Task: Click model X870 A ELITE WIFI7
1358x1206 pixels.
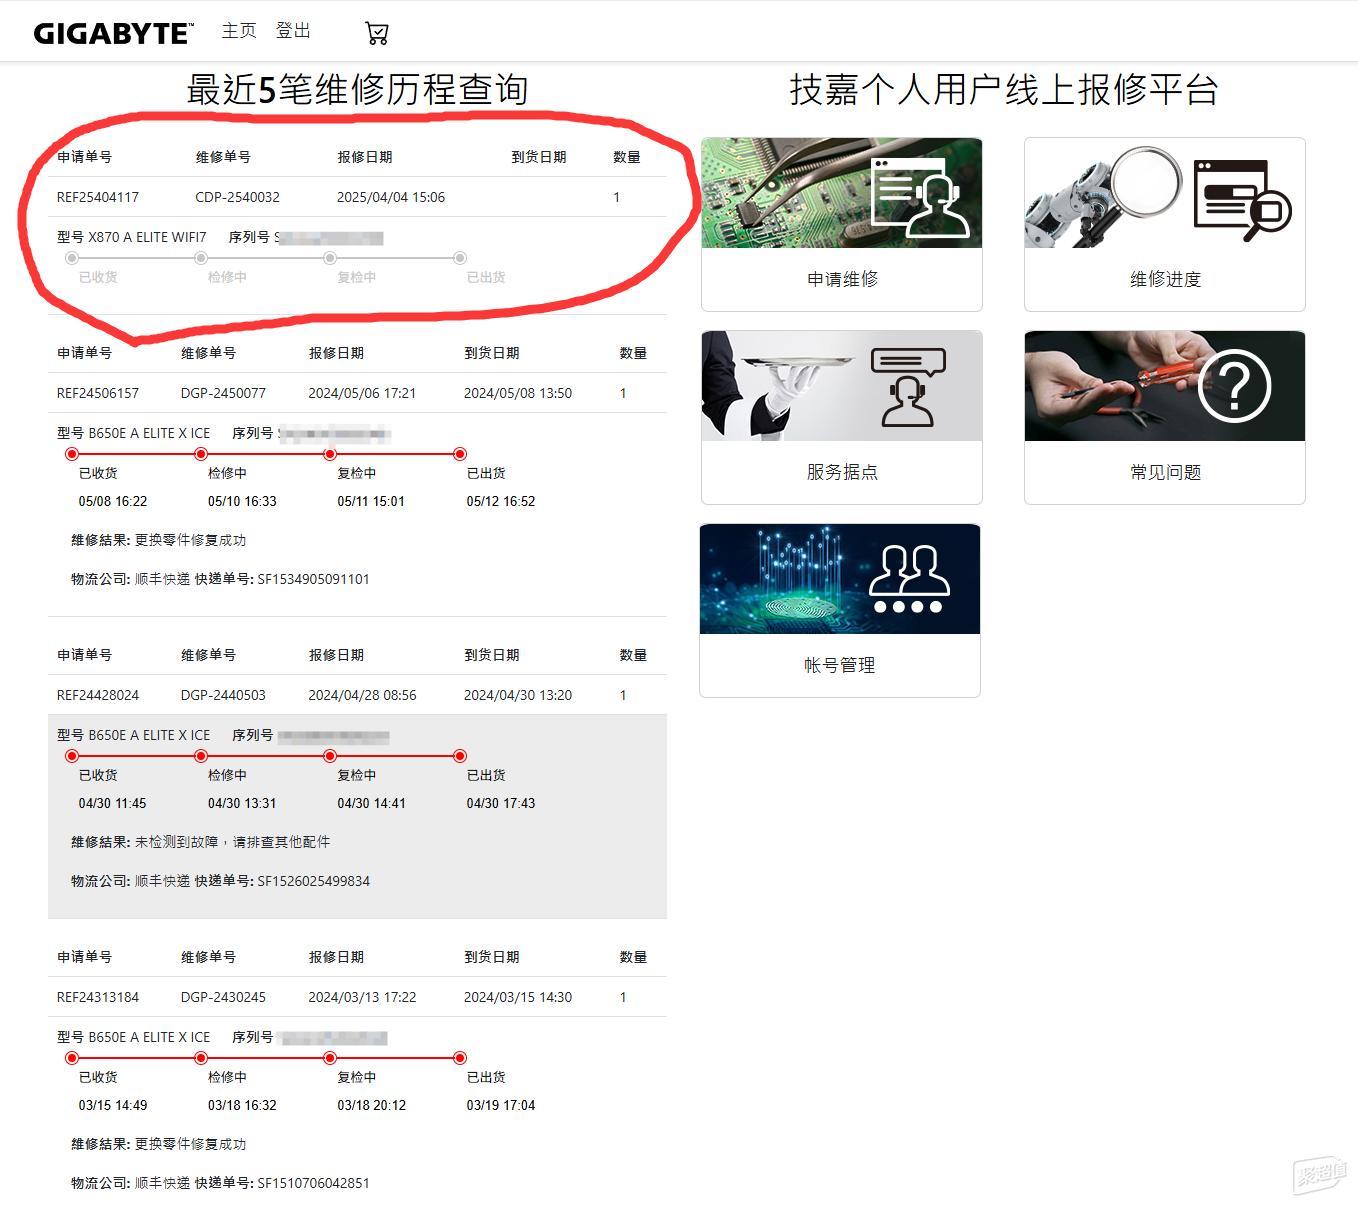Action: coord(147,237)
